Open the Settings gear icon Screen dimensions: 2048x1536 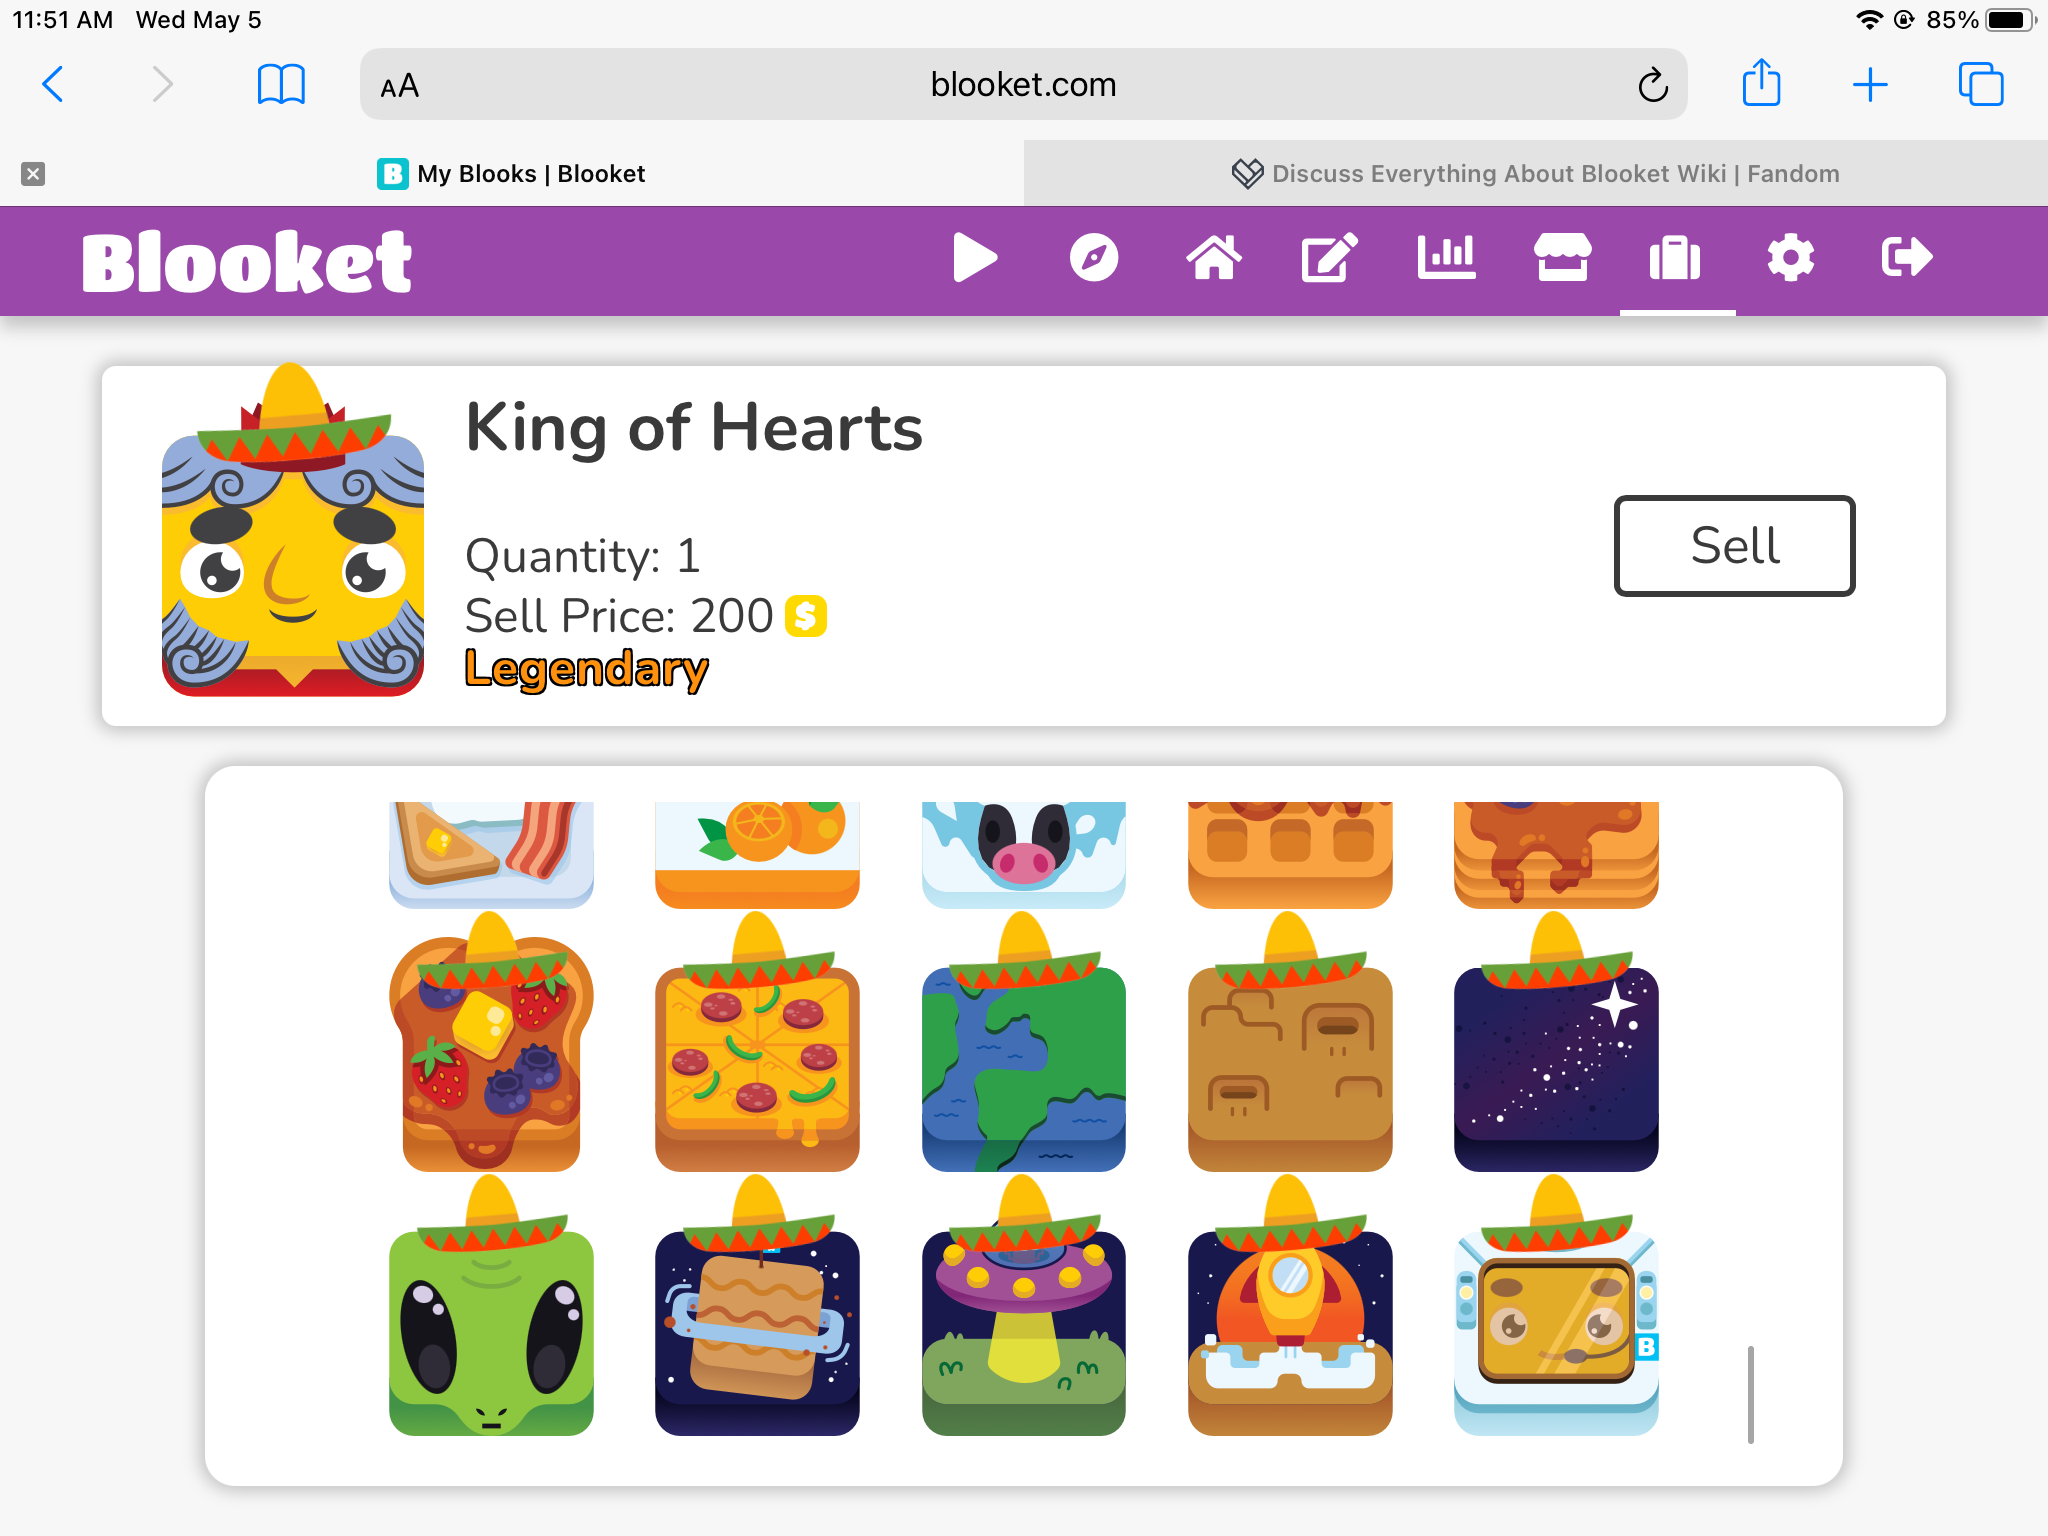[1790, 258]
